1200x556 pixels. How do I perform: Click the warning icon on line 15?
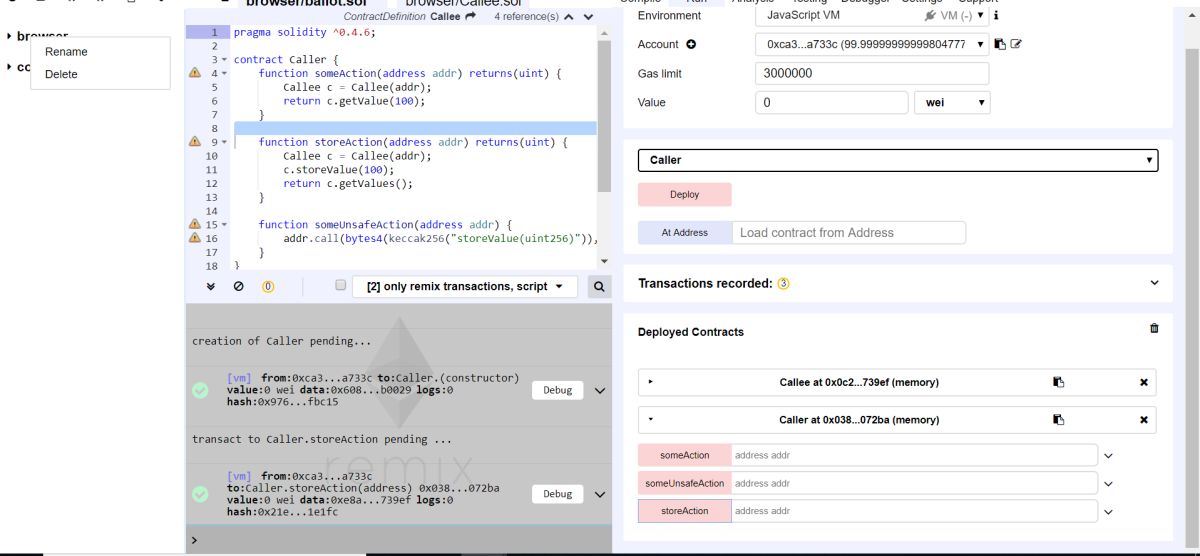tap(195, 225)
